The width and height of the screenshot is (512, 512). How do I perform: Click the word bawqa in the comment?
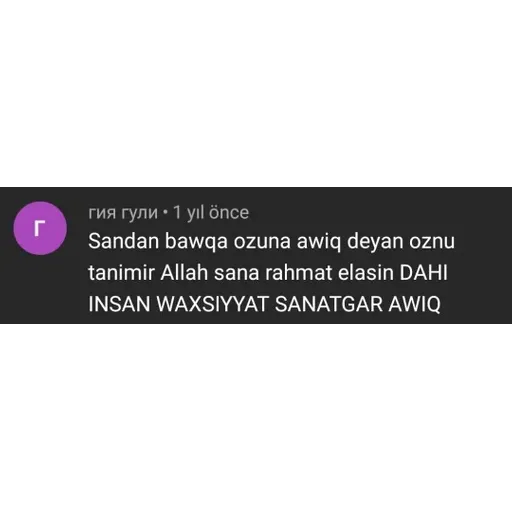(196, 241)
